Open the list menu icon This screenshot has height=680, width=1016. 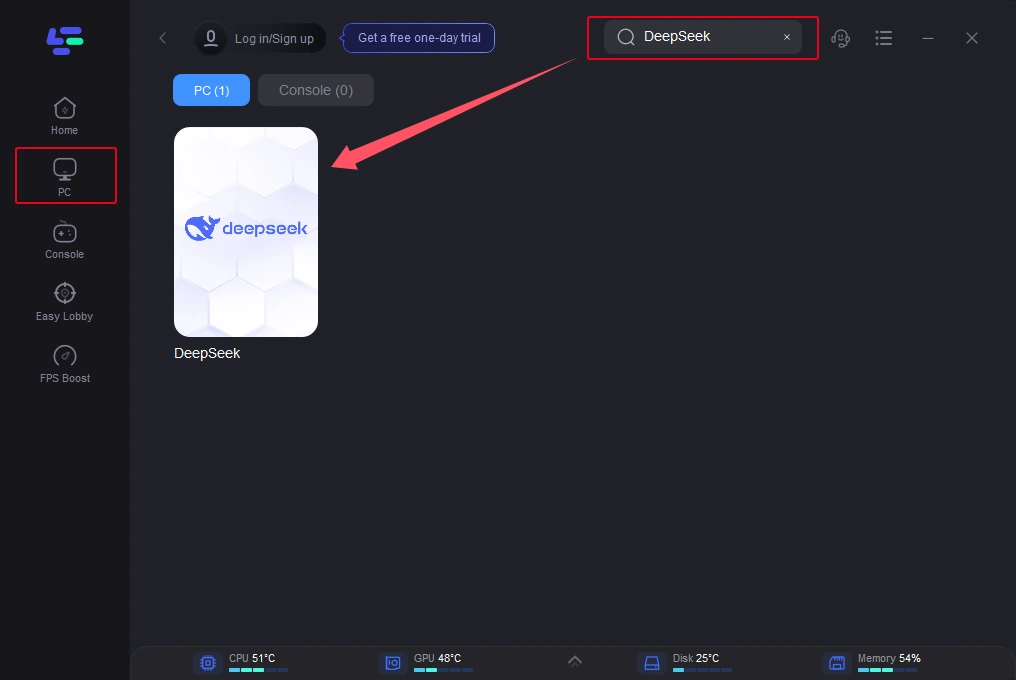(x=883, y=38)
